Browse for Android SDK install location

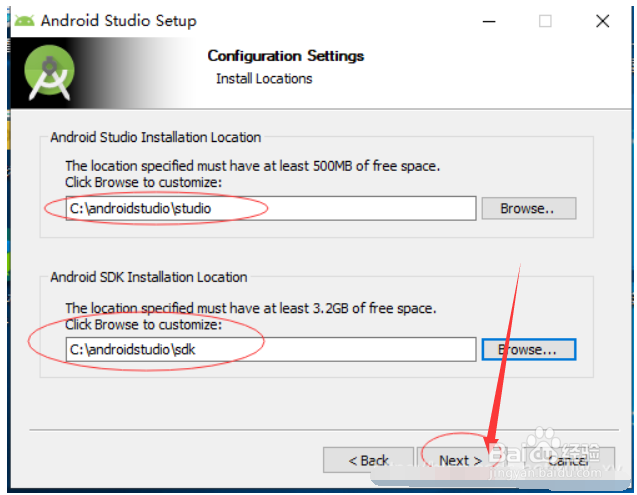tap(529, 350)
